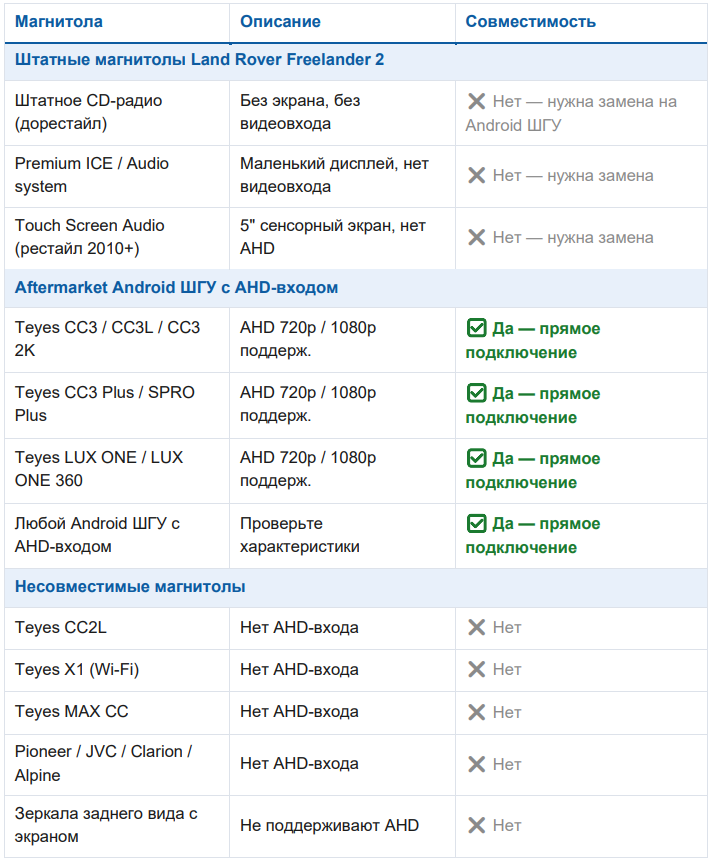Click the cell Не поддерживают AHD

coord(342,825)
